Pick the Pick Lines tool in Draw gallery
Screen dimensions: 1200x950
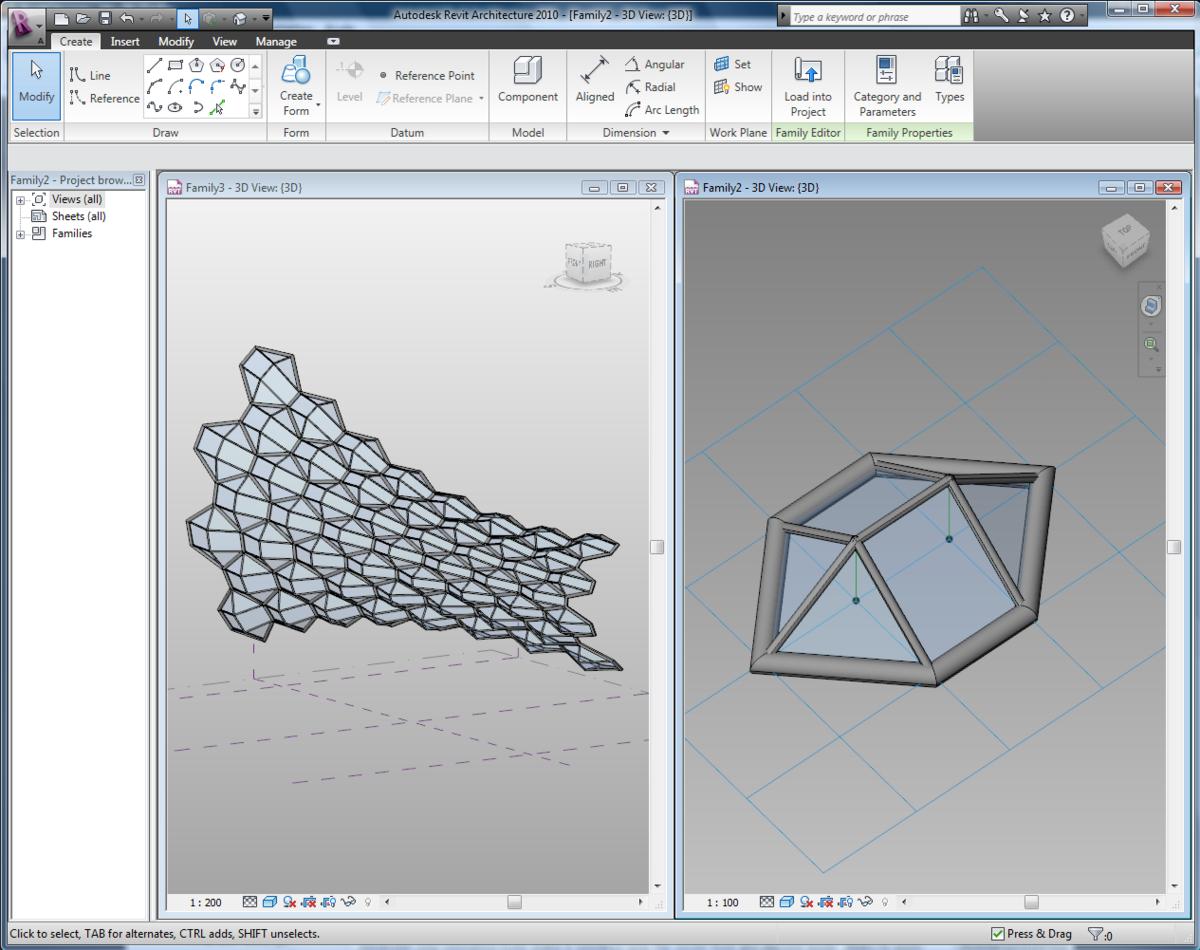[217, 107]
